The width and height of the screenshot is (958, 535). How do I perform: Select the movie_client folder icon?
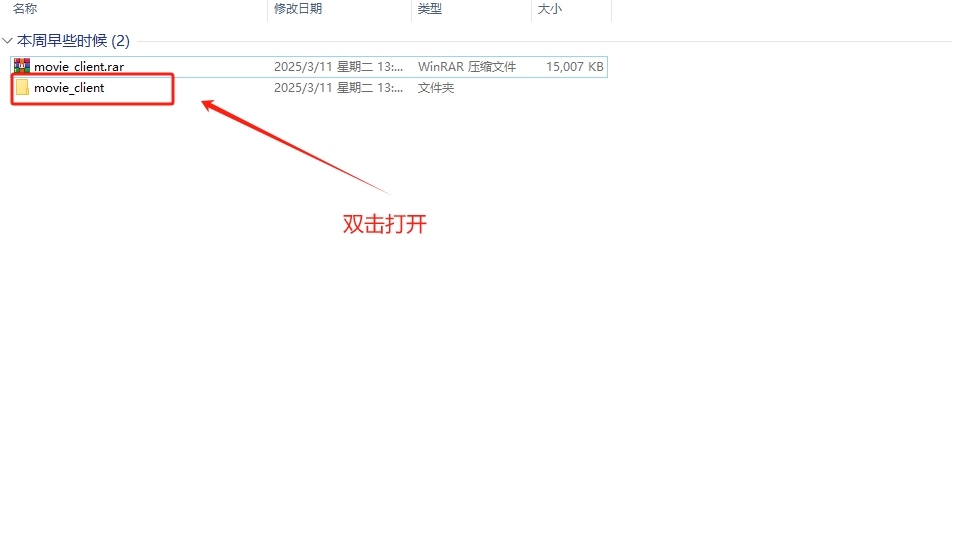pyautogui.click(x=23, y=88)
